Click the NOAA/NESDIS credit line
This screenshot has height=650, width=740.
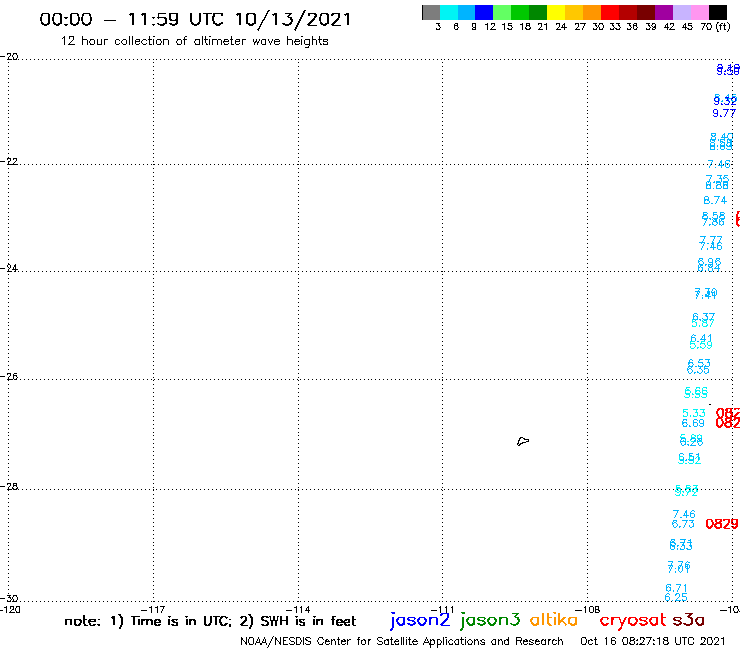(402, 641)
